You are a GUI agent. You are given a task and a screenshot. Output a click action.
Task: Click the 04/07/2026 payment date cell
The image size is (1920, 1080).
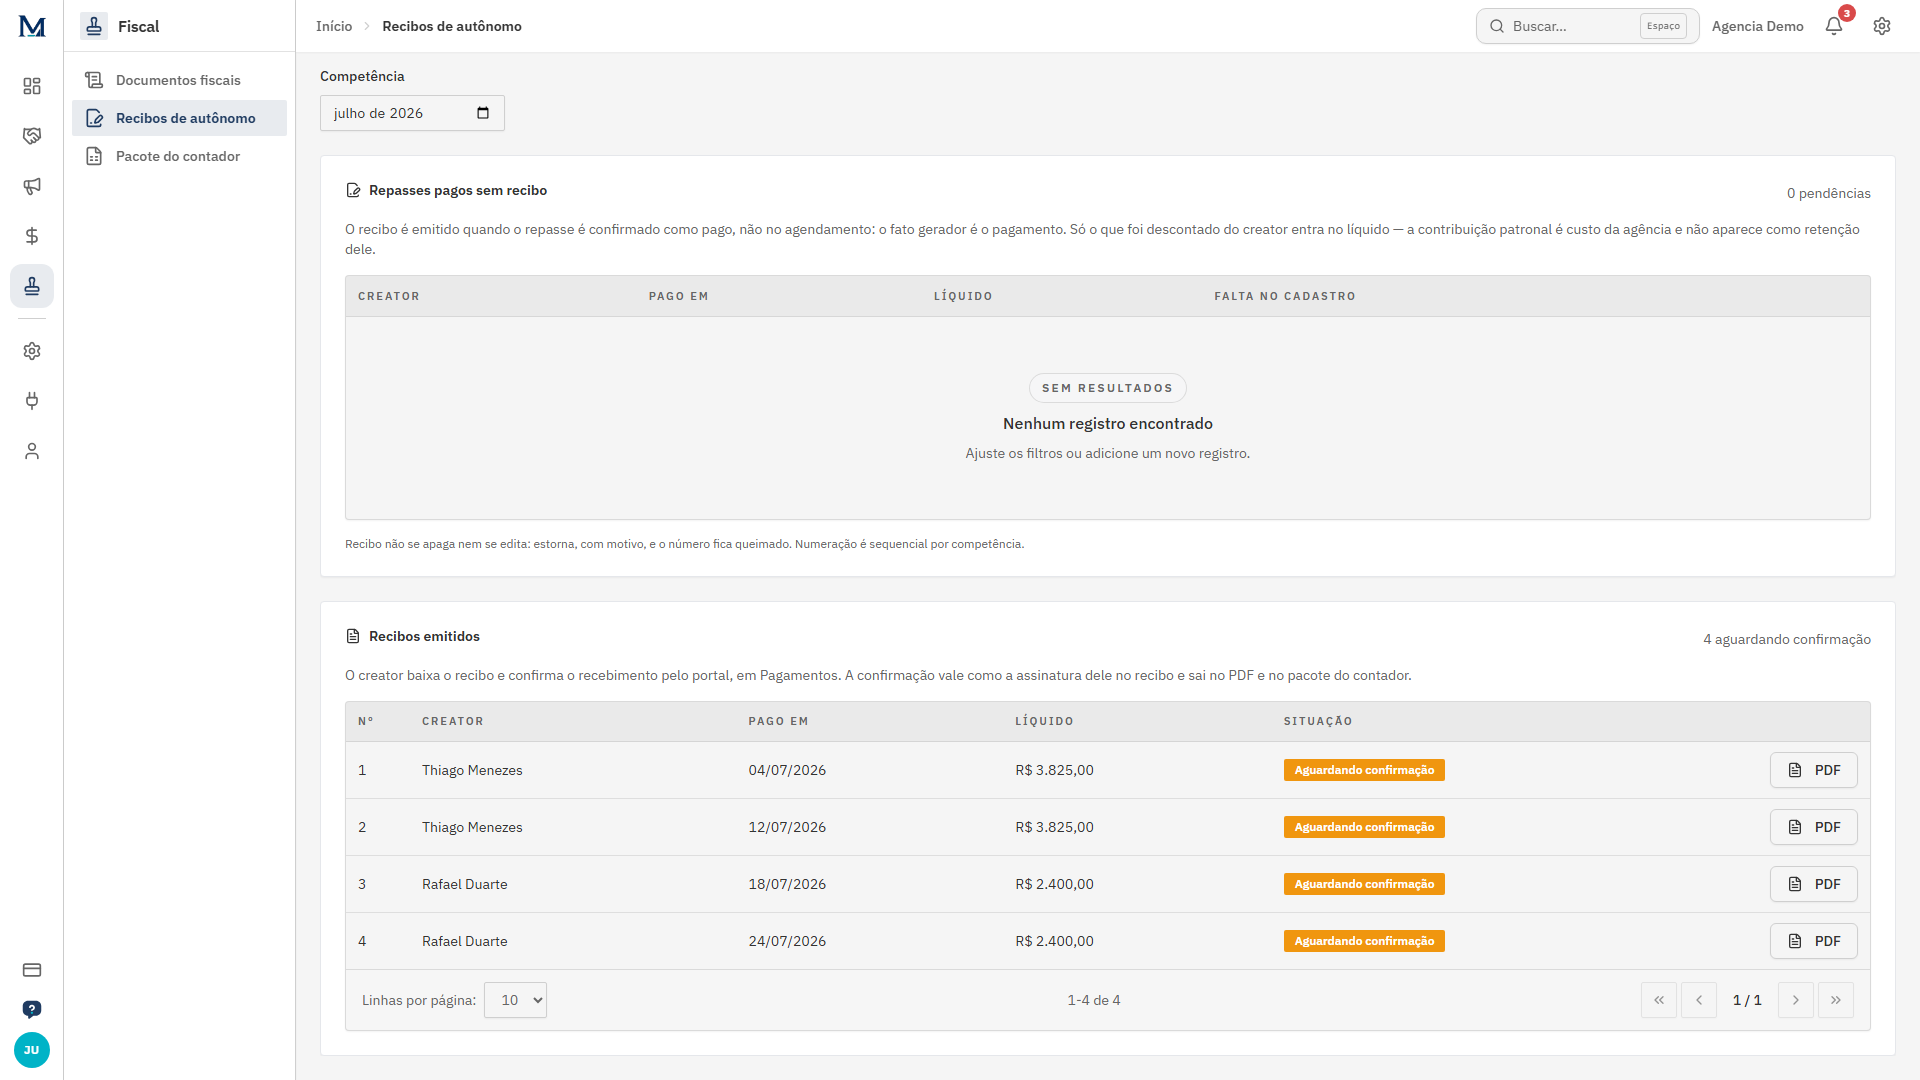(x=787, y=770)
